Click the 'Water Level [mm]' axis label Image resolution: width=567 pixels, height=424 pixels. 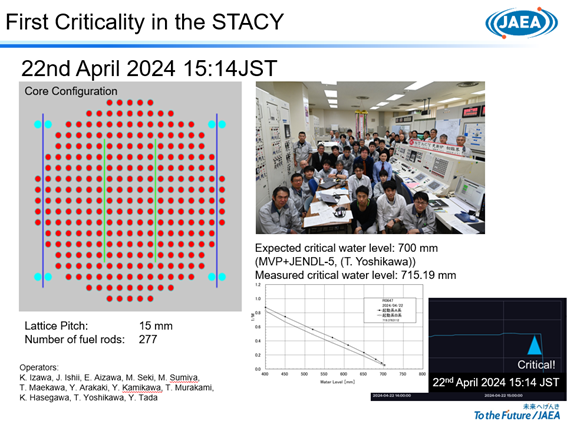pos(337,382)
